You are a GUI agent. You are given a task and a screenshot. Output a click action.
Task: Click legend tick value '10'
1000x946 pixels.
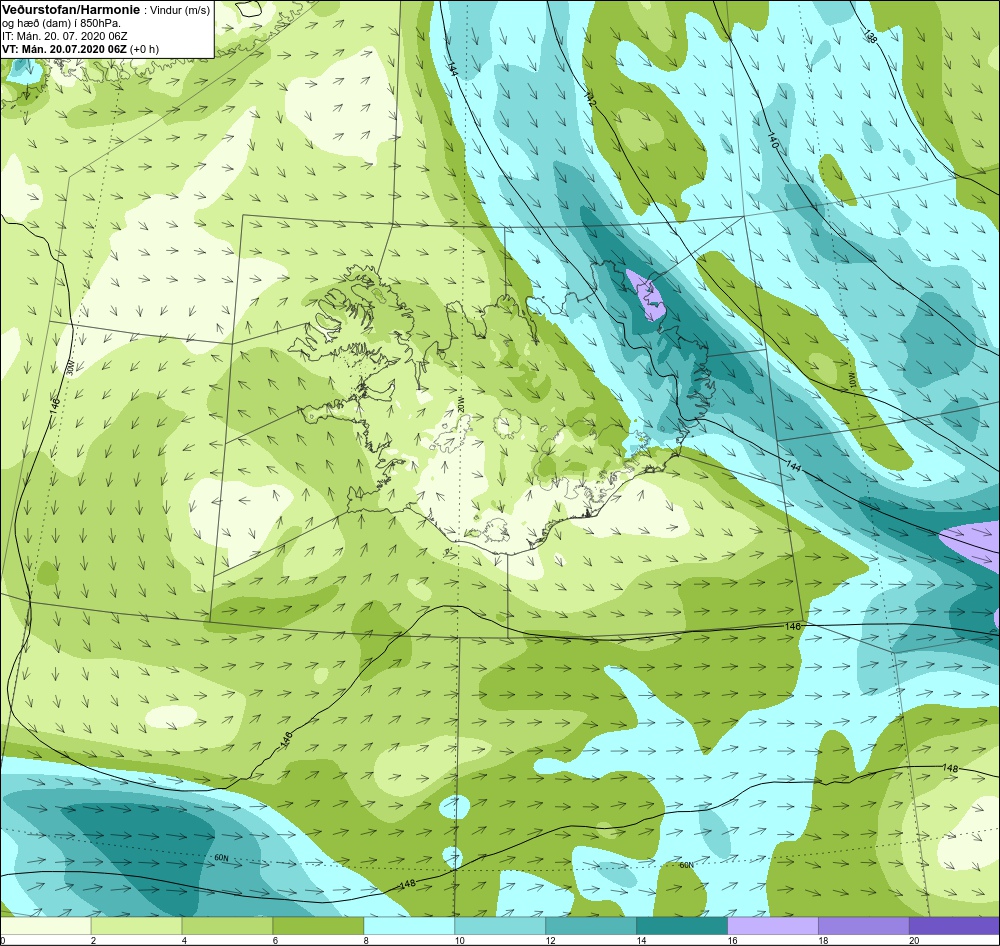pyautogui.click(x=459, y=940)
